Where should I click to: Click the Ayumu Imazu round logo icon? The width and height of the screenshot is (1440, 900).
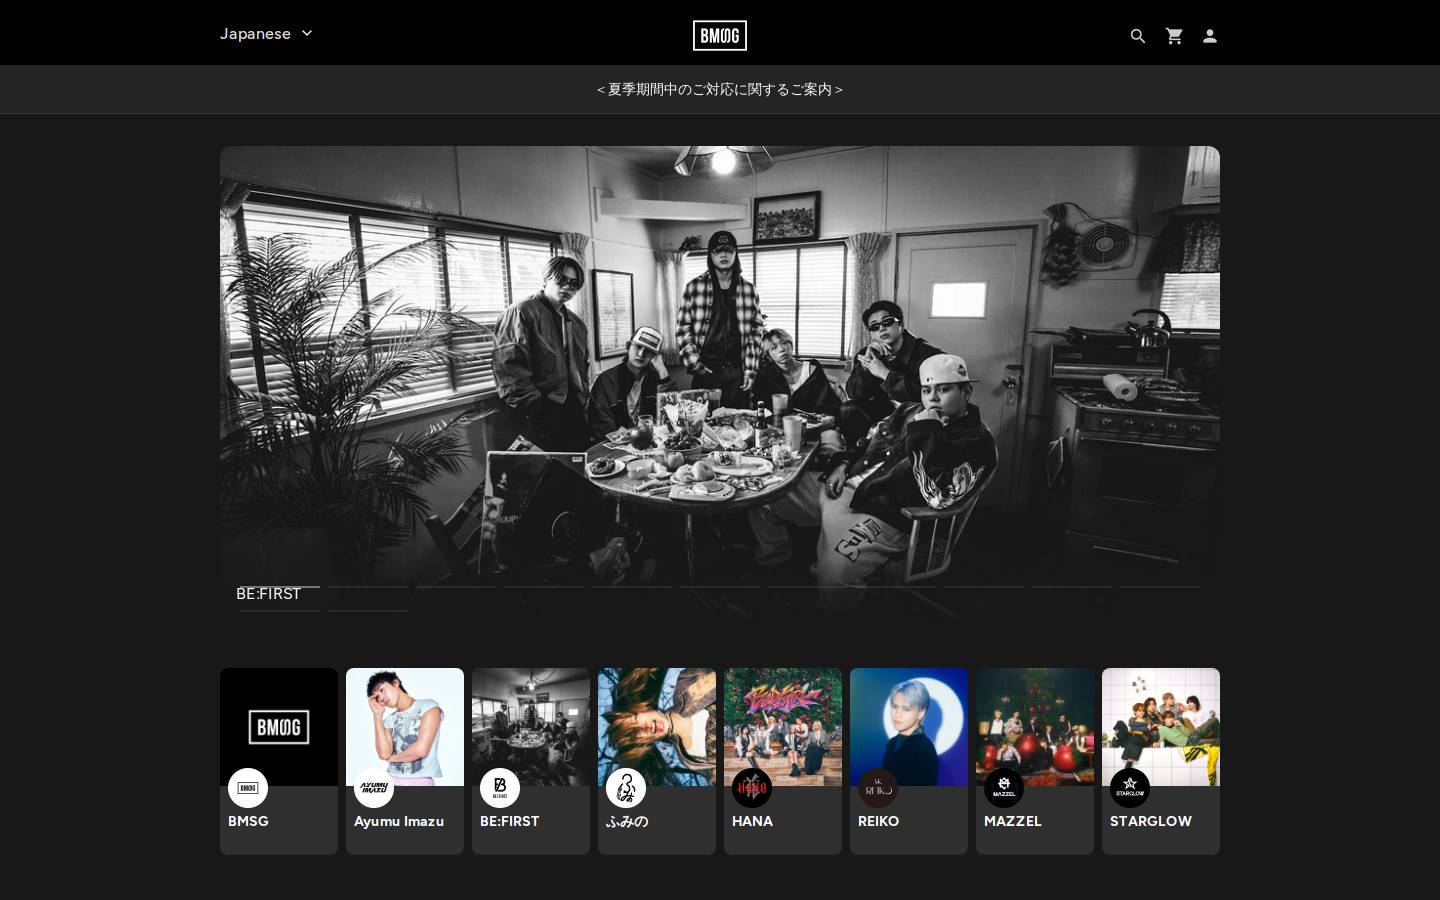[374, 788]
